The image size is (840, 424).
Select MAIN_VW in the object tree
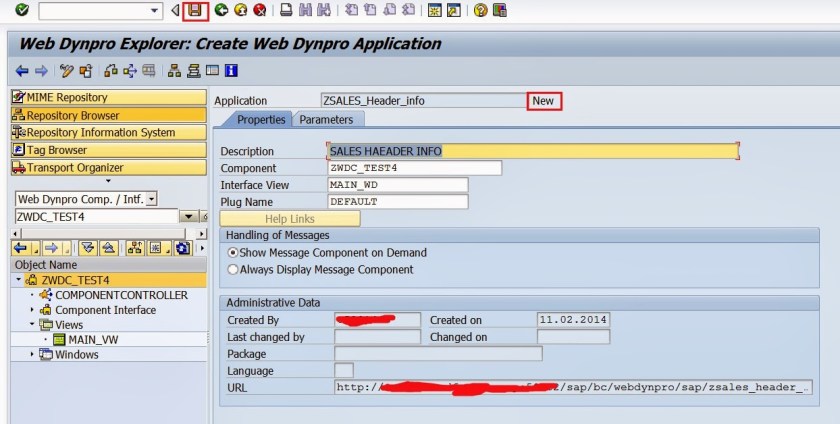(x=94, y=340)
